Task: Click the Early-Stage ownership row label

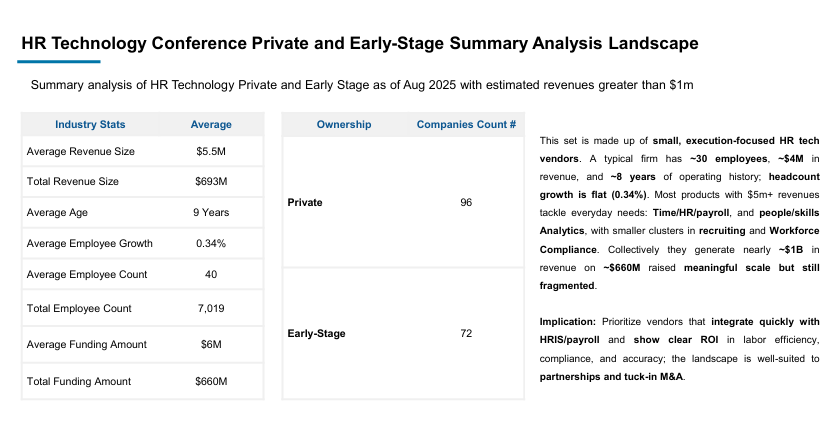Action: click(x=316, y=333)
